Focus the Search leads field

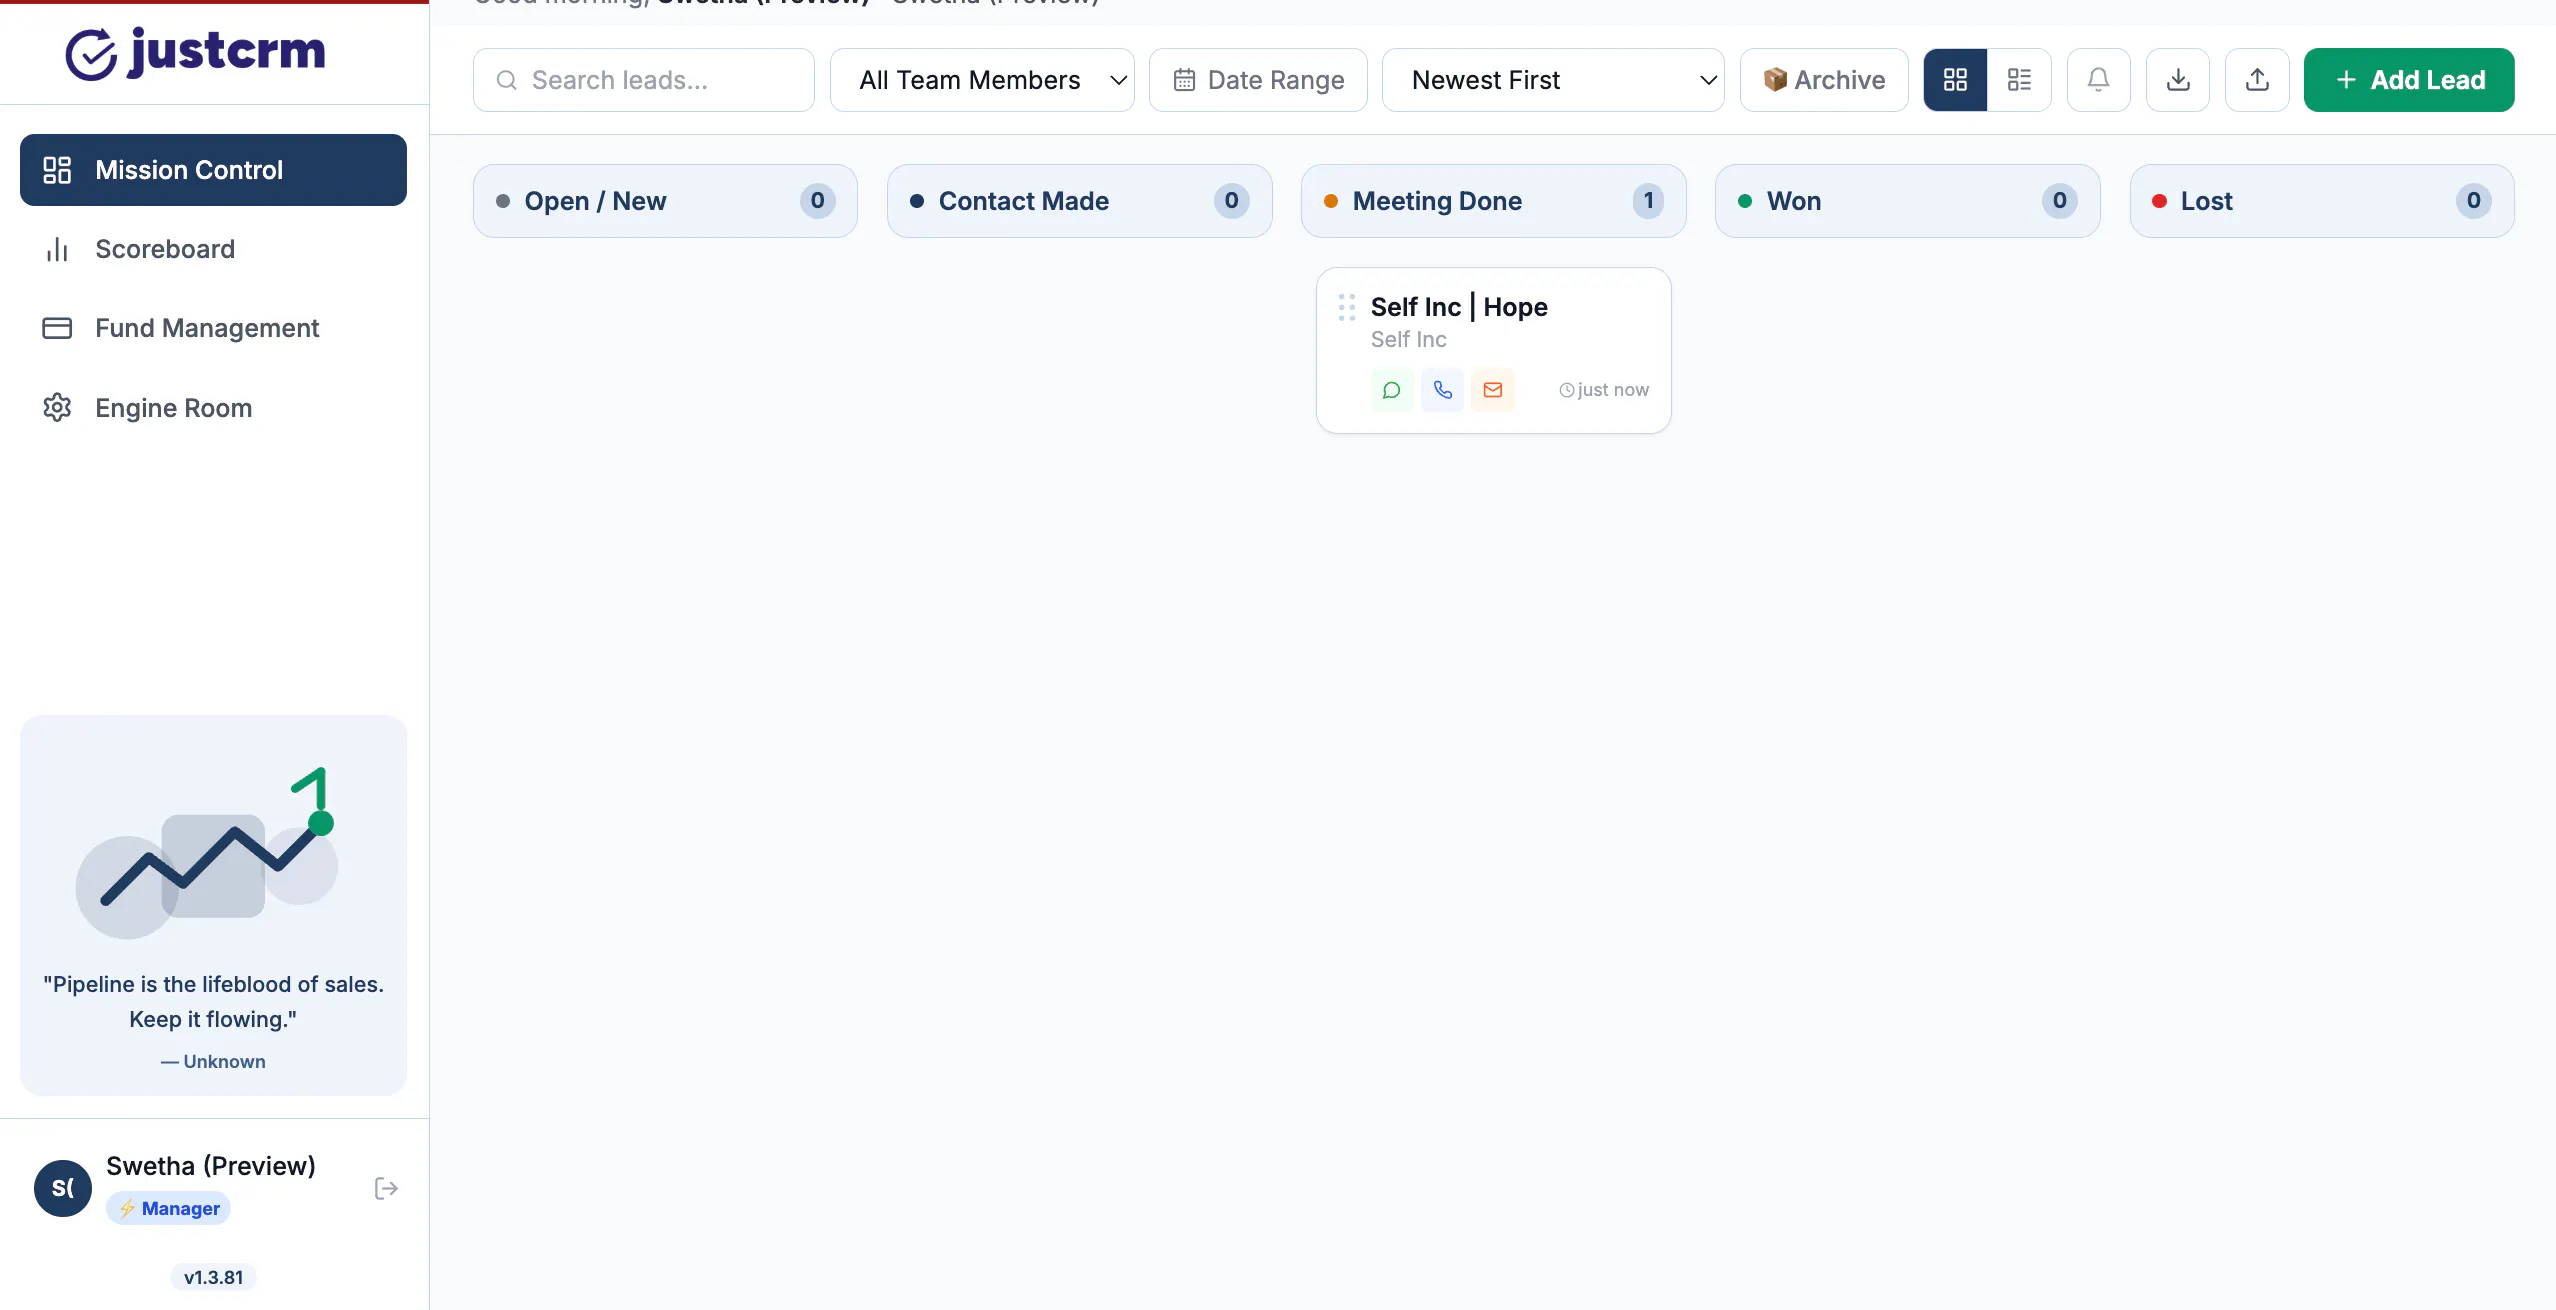(x=644, y=80)
